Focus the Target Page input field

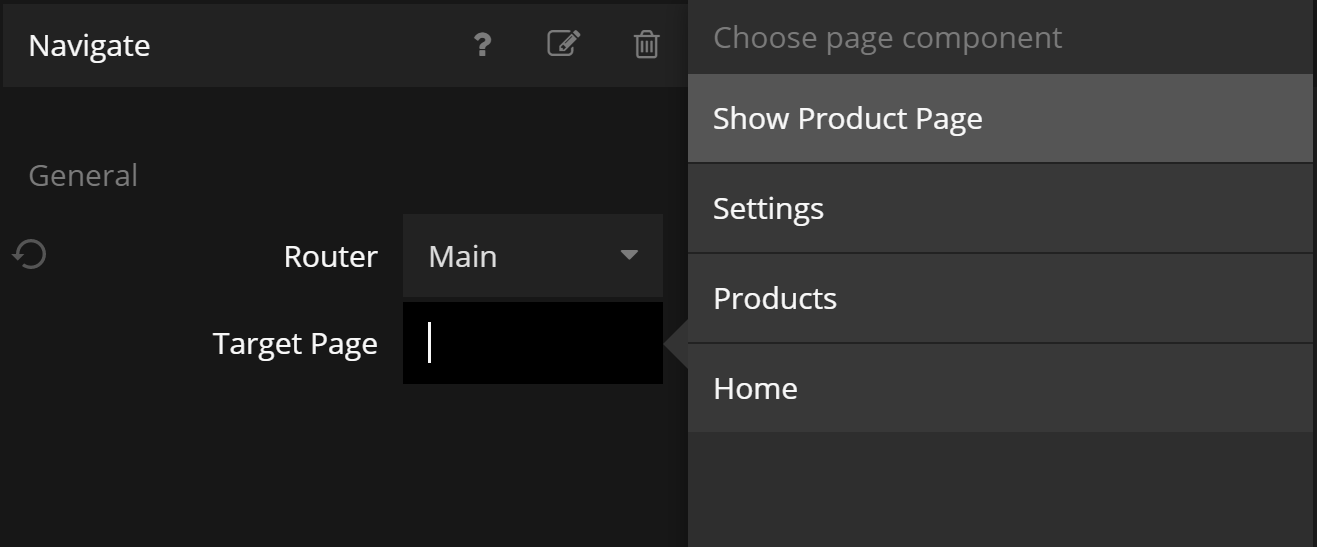pyautogui.click(x=532, y=343)
